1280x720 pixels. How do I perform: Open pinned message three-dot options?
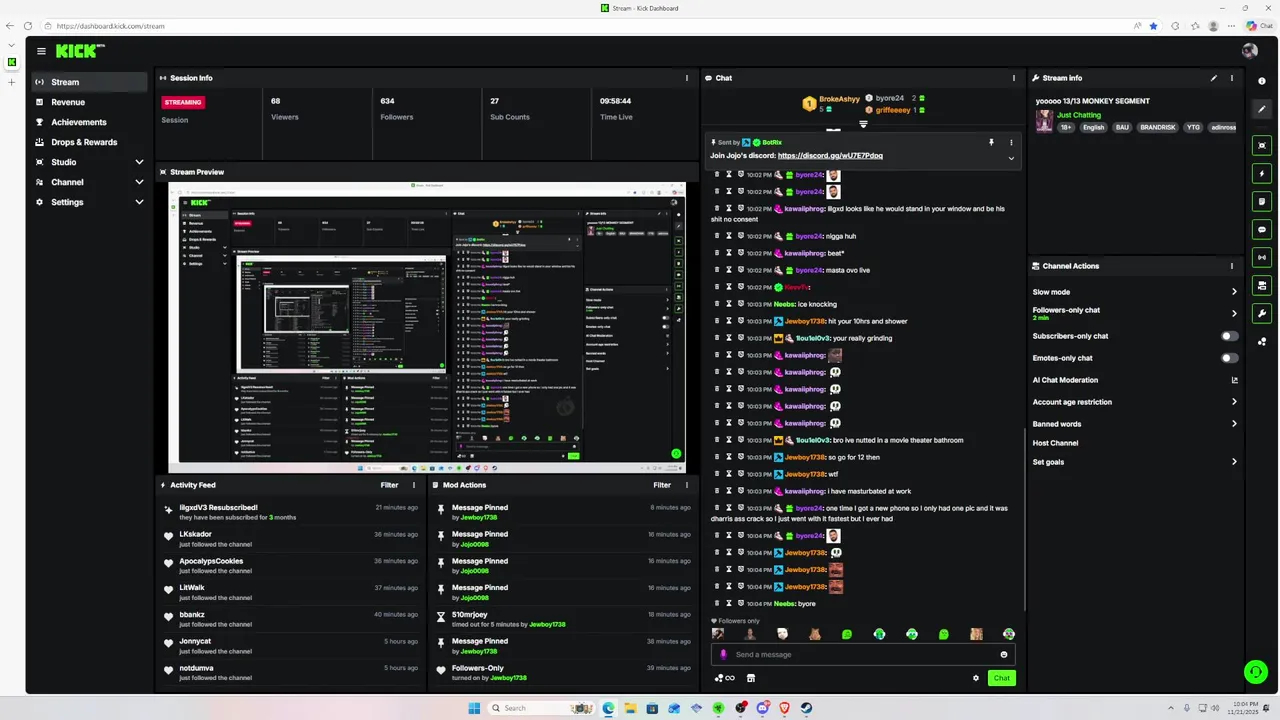[1011, 142]
